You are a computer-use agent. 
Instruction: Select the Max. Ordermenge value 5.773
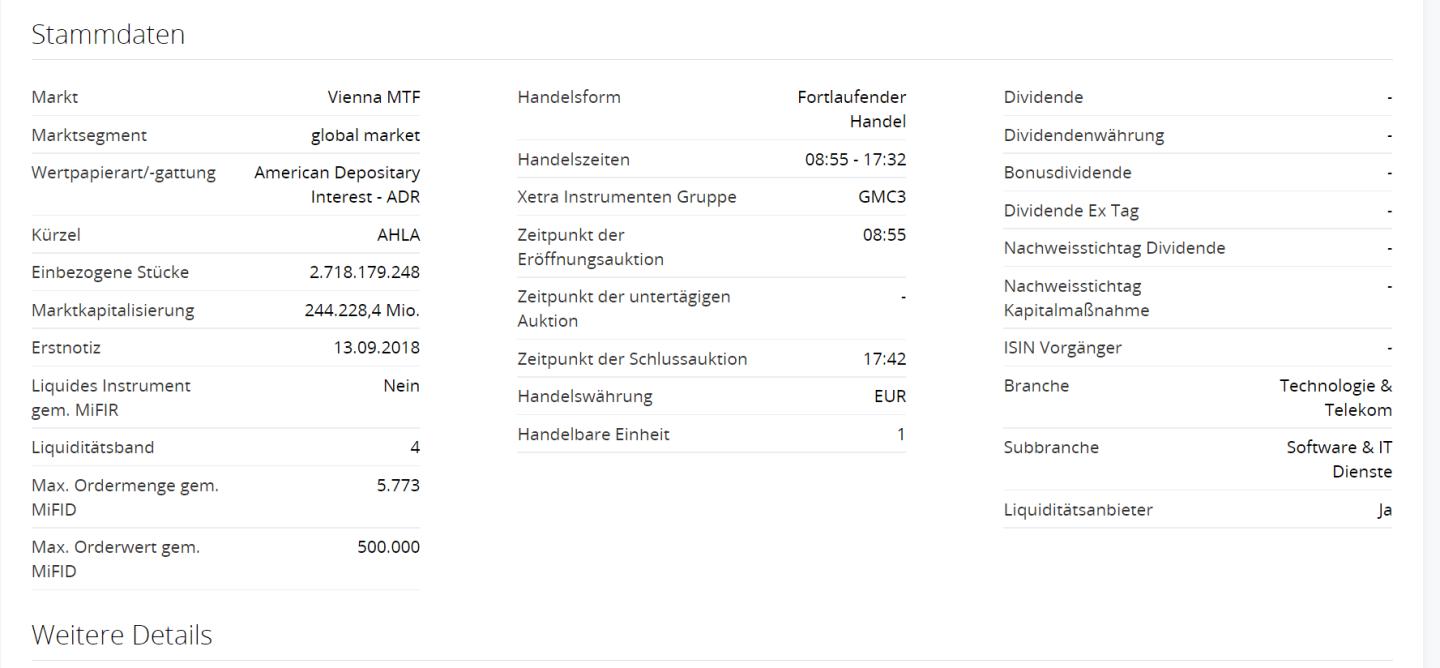(398, 486)
